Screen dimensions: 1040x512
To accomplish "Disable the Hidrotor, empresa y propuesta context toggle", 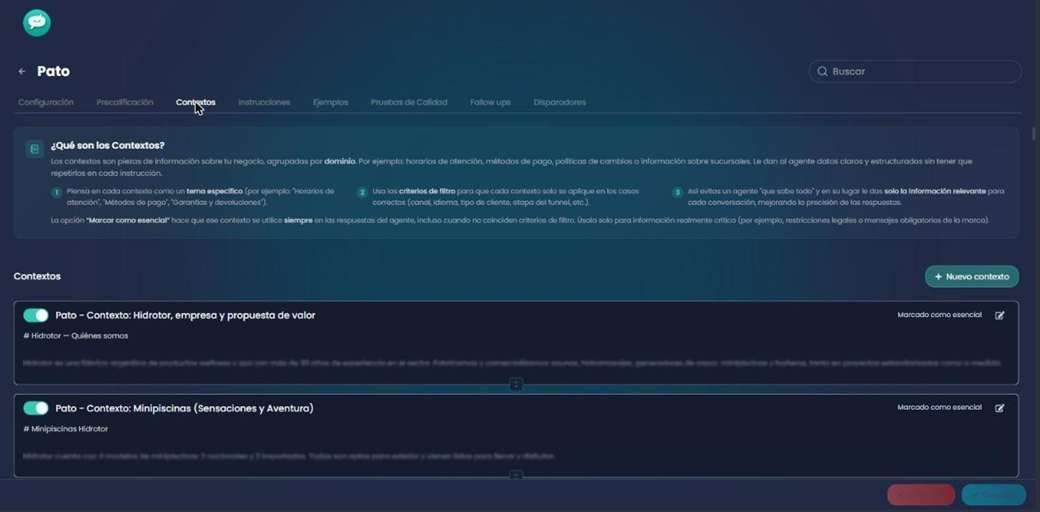I will [x=36, y=315].
